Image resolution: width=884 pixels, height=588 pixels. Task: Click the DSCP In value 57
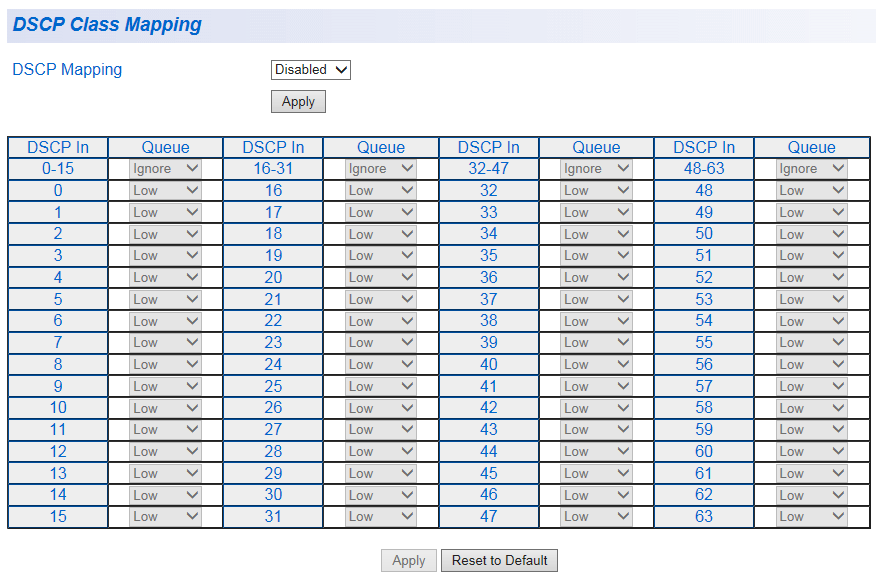coord(704,386)
